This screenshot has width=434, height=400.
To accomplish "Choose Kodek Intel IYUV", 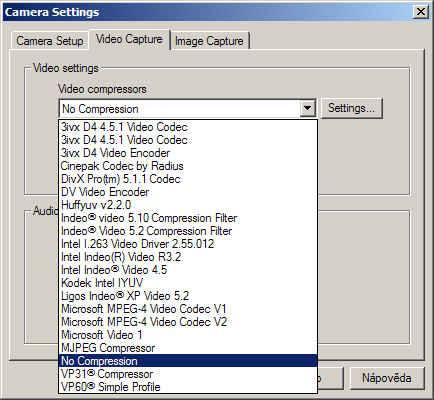I will coord(188,283).
